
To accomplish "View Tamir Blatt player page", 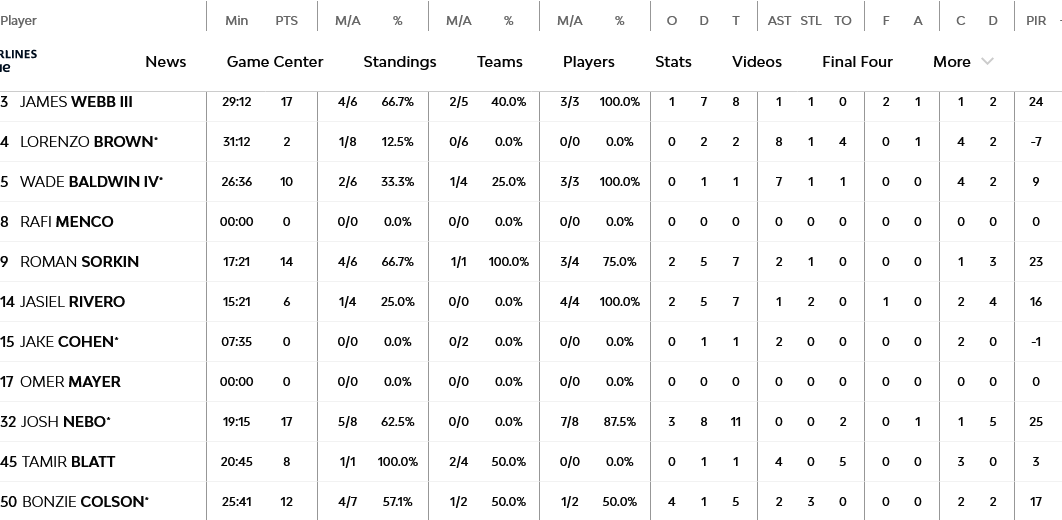I will [x=68, y=462].
